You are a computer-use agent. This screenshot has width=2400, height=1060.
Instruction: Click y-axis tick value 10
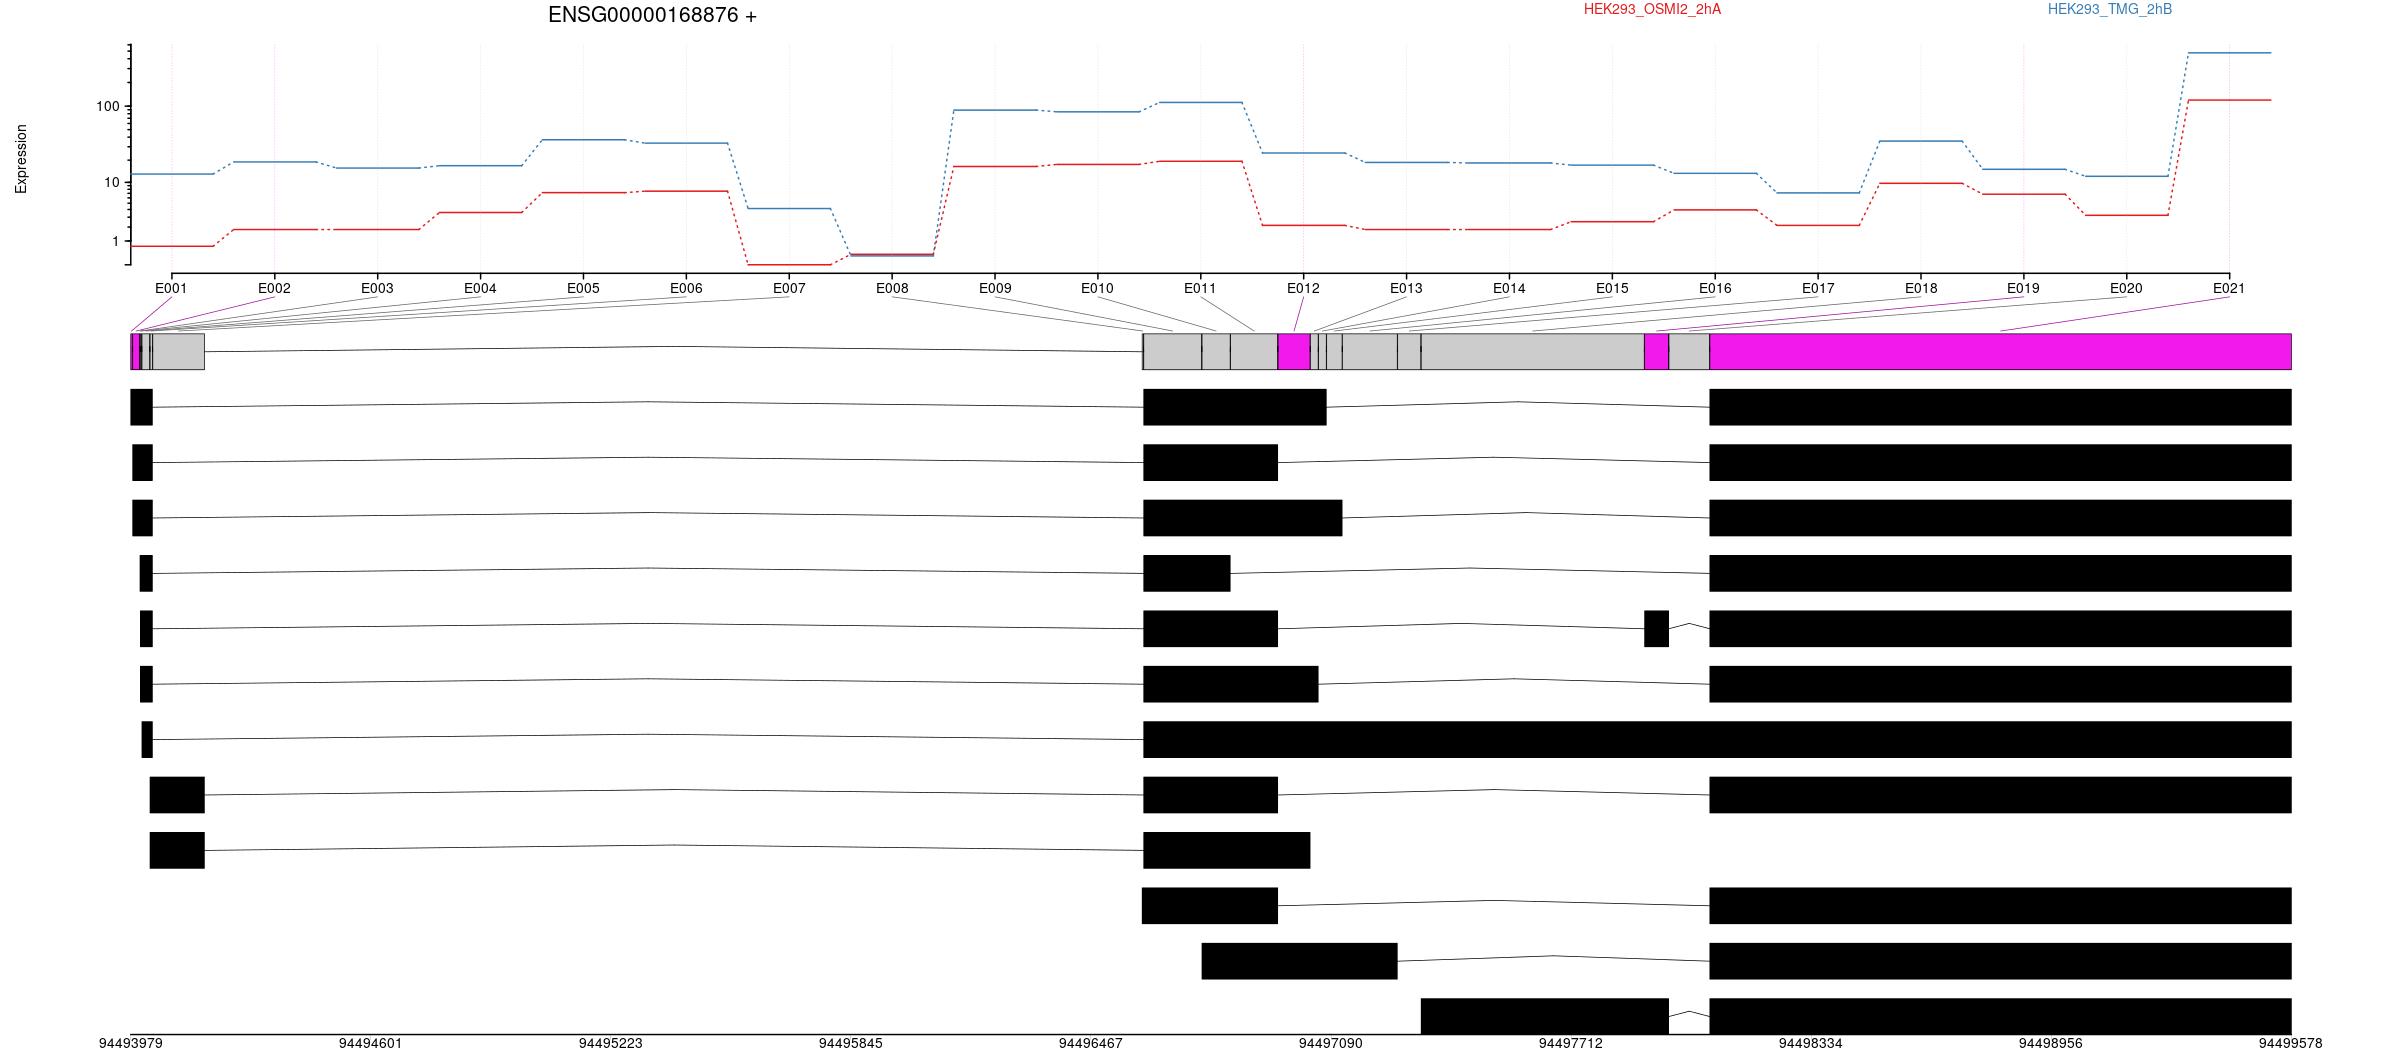112,182
